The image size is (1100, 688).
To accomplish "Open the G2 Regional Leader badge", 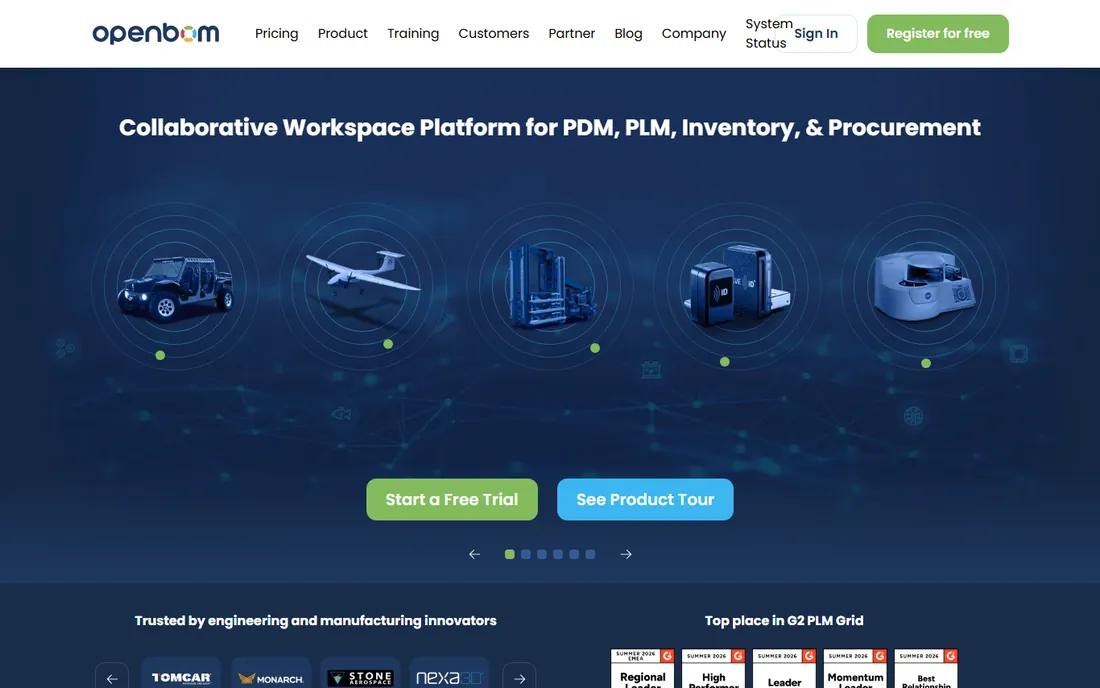I will tap(643, 668).
